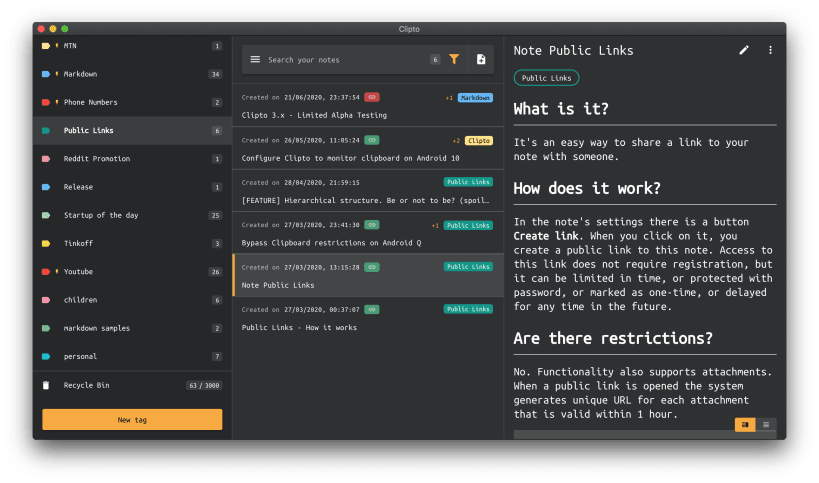Click the Are there restrictions? heading

point(613,338)
